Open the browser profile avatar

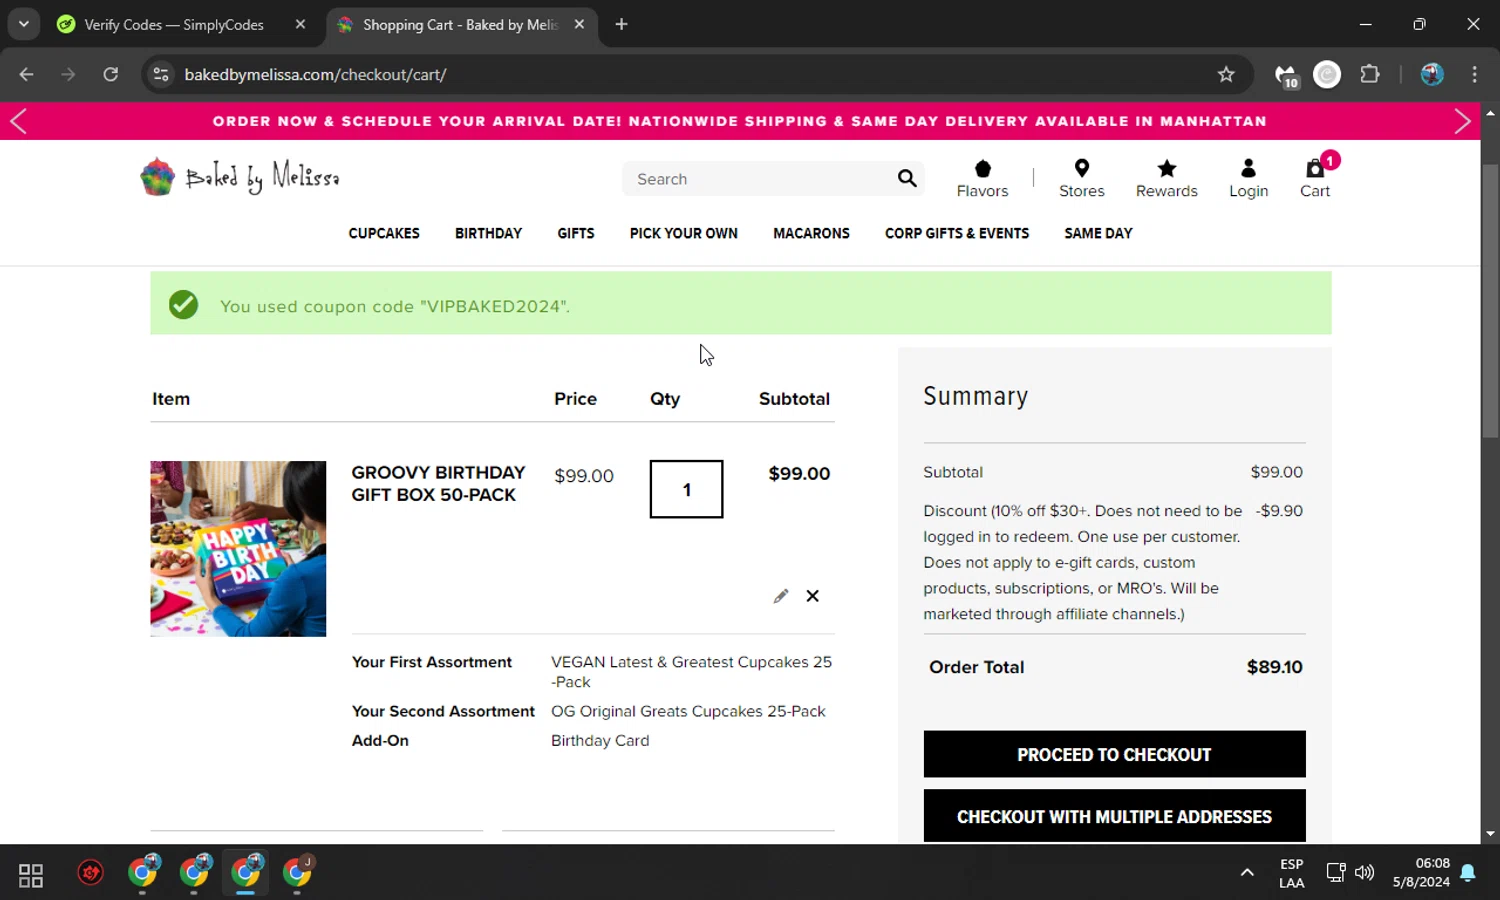[x=1432, y=74]
